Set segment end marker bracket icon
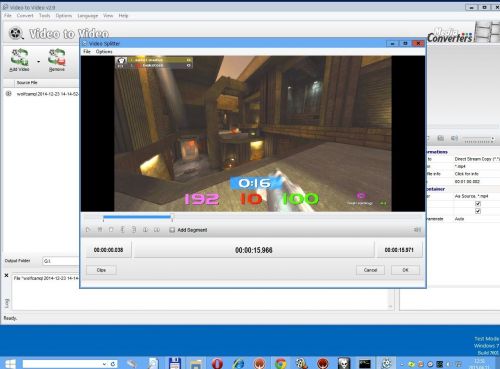 click(x=134, y=230)
